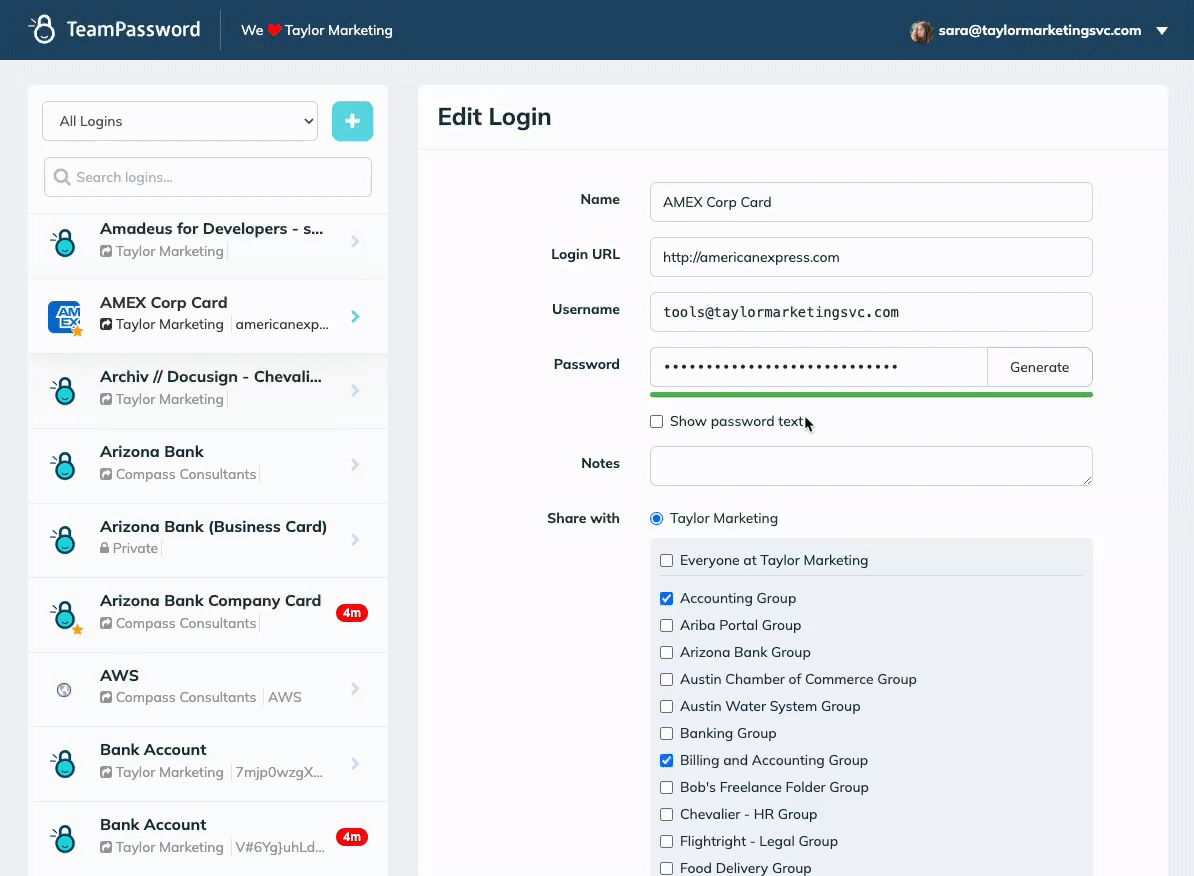The image size is (1194, 876).
Task: Click the Notes text area
Action: [871, 466]
